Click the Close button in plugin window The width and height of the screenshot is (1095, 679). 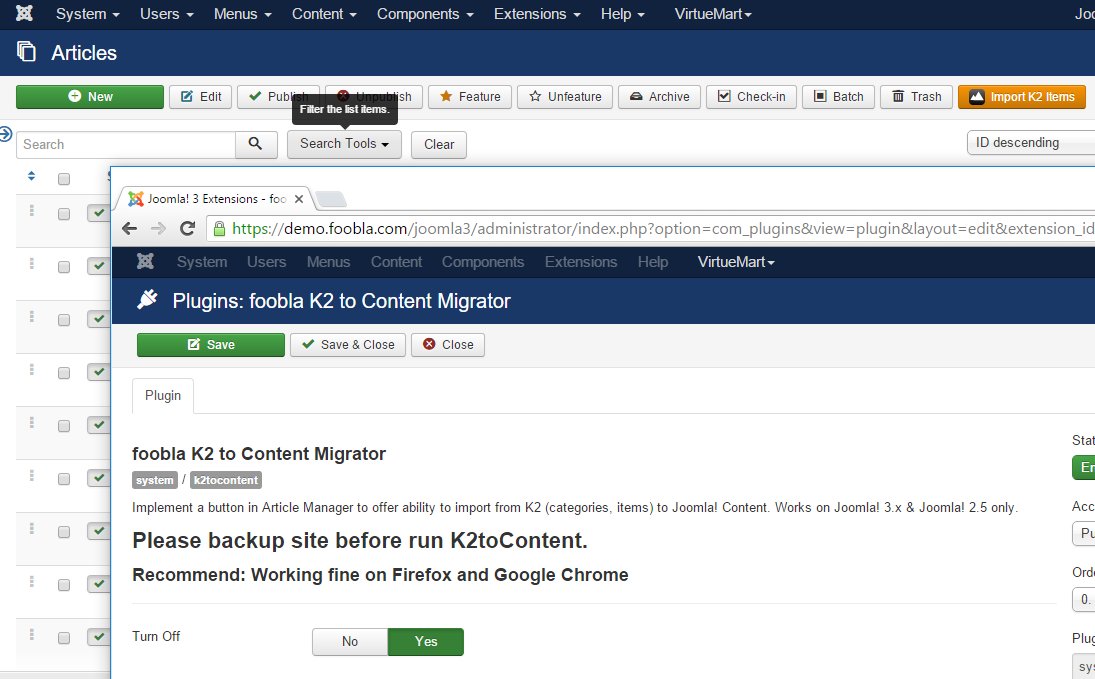[448, 344]
